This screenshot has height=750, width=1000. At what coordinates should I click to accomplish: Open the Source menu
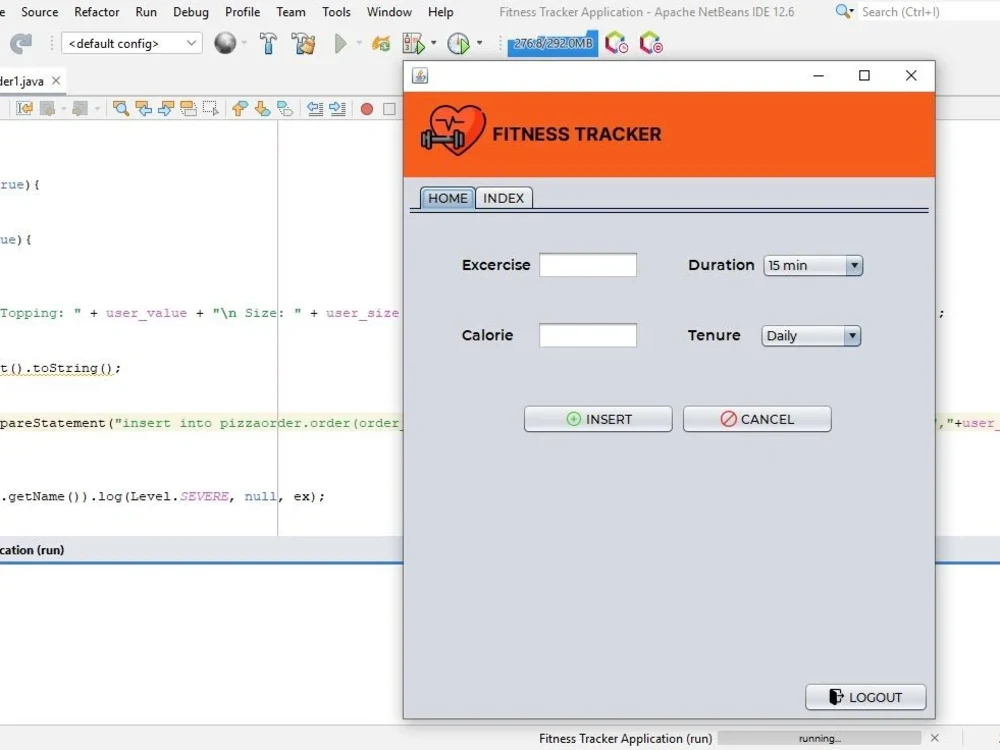point(40,11)
